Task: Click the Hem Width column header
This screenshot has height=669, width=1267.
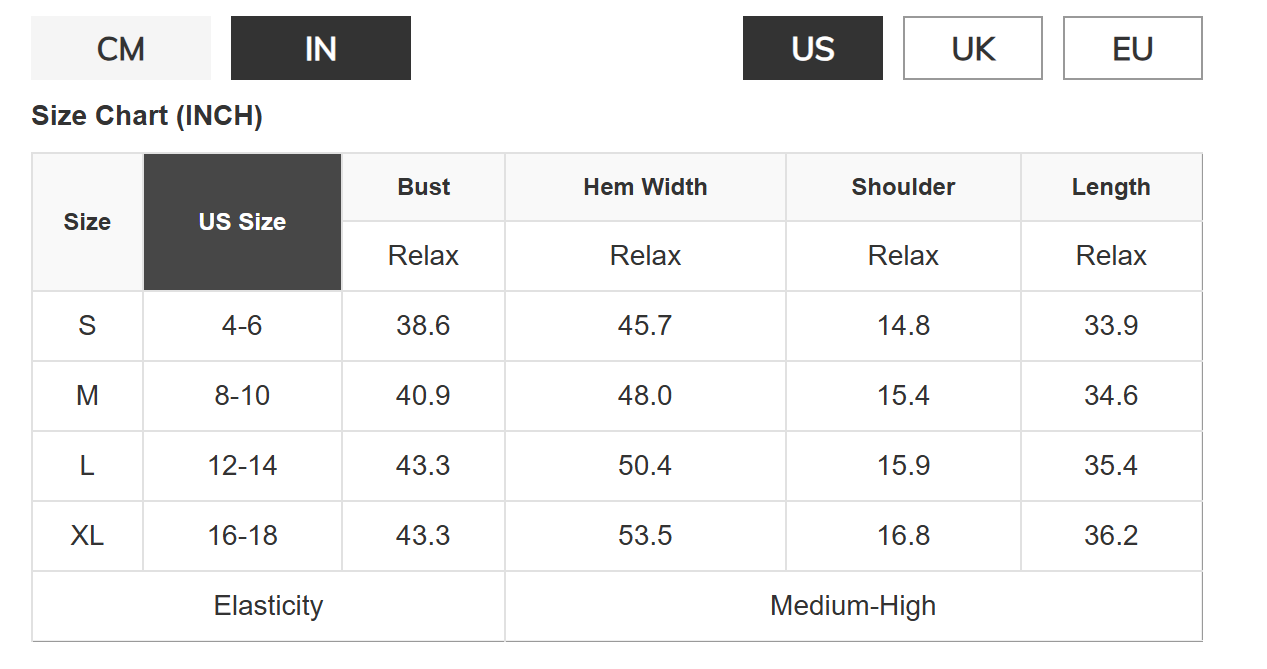Action: click(x=645, y=187)
